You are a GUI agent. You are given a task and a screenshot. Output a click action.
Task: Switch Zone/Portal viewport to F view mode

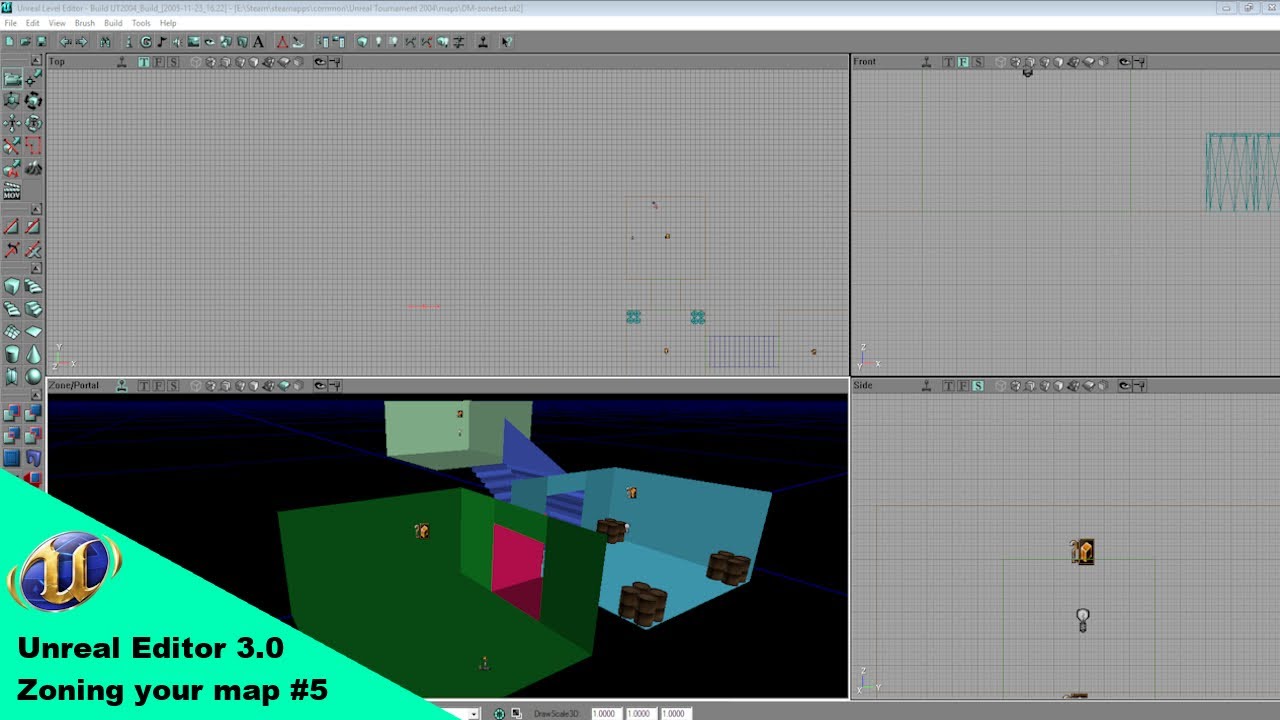(158, 385)
